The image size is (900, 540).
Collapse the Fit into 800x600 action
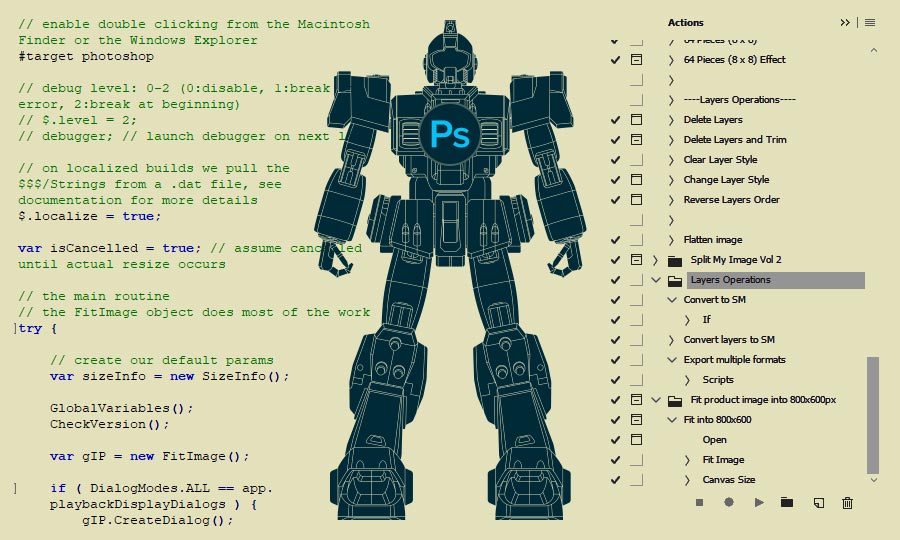tap(672, 419)
